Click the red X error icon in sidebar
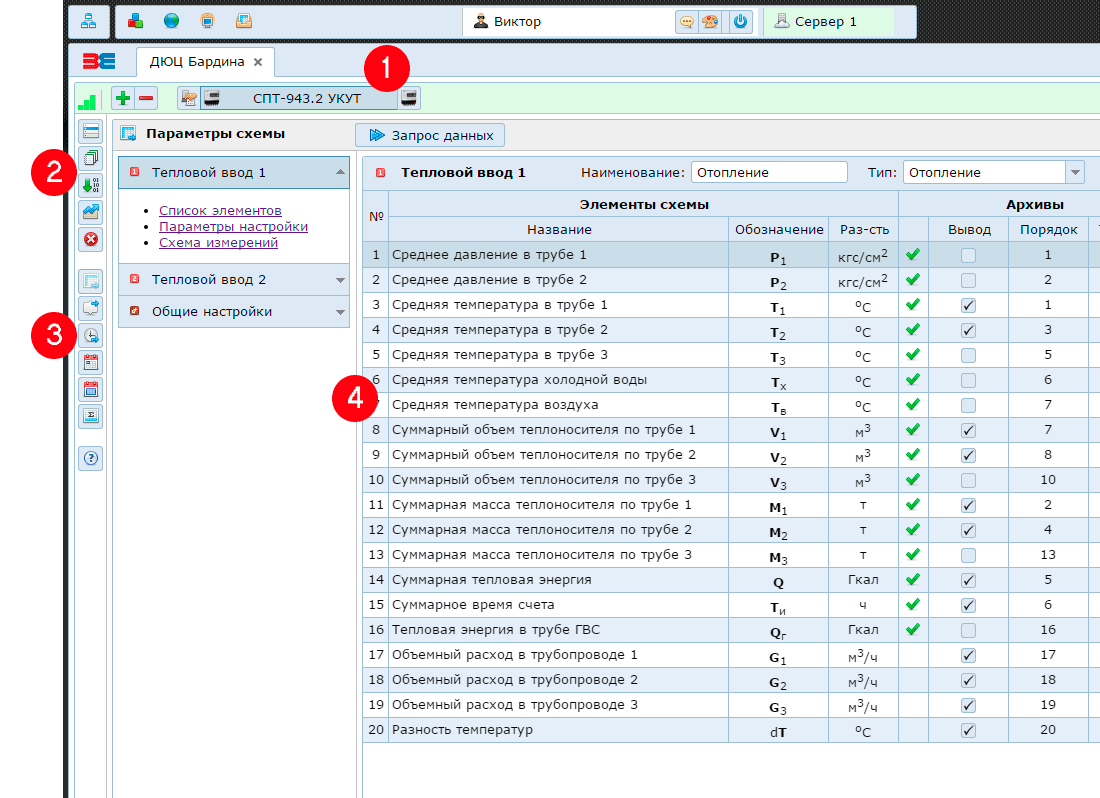The width and height of the screenshot is (1100, 798). point(91,238)
